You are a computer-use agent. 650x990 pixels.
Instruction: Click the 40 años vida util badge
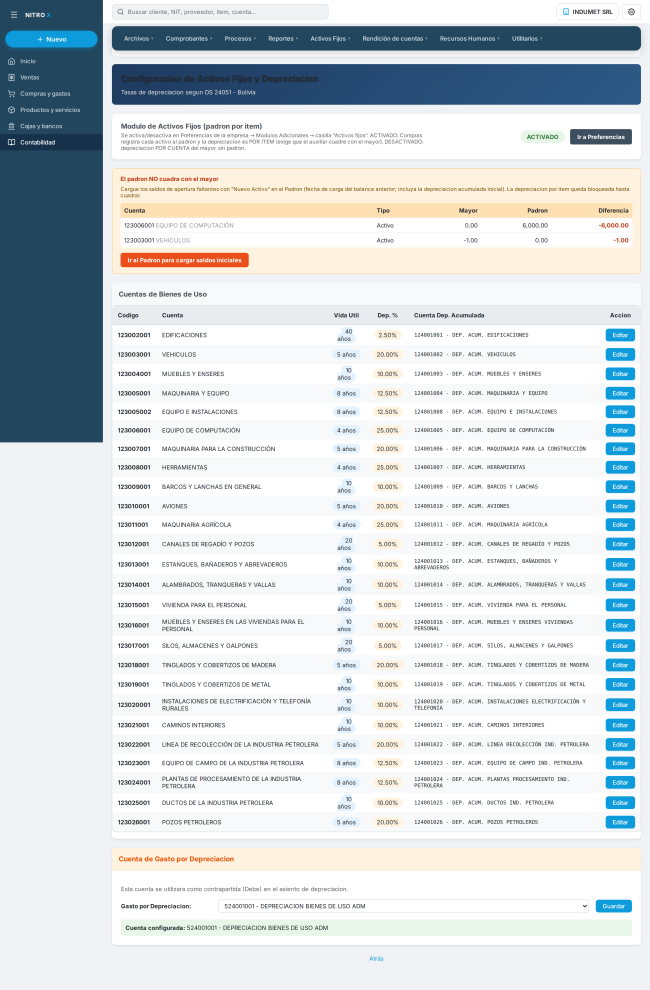click(x=346, y=335)
